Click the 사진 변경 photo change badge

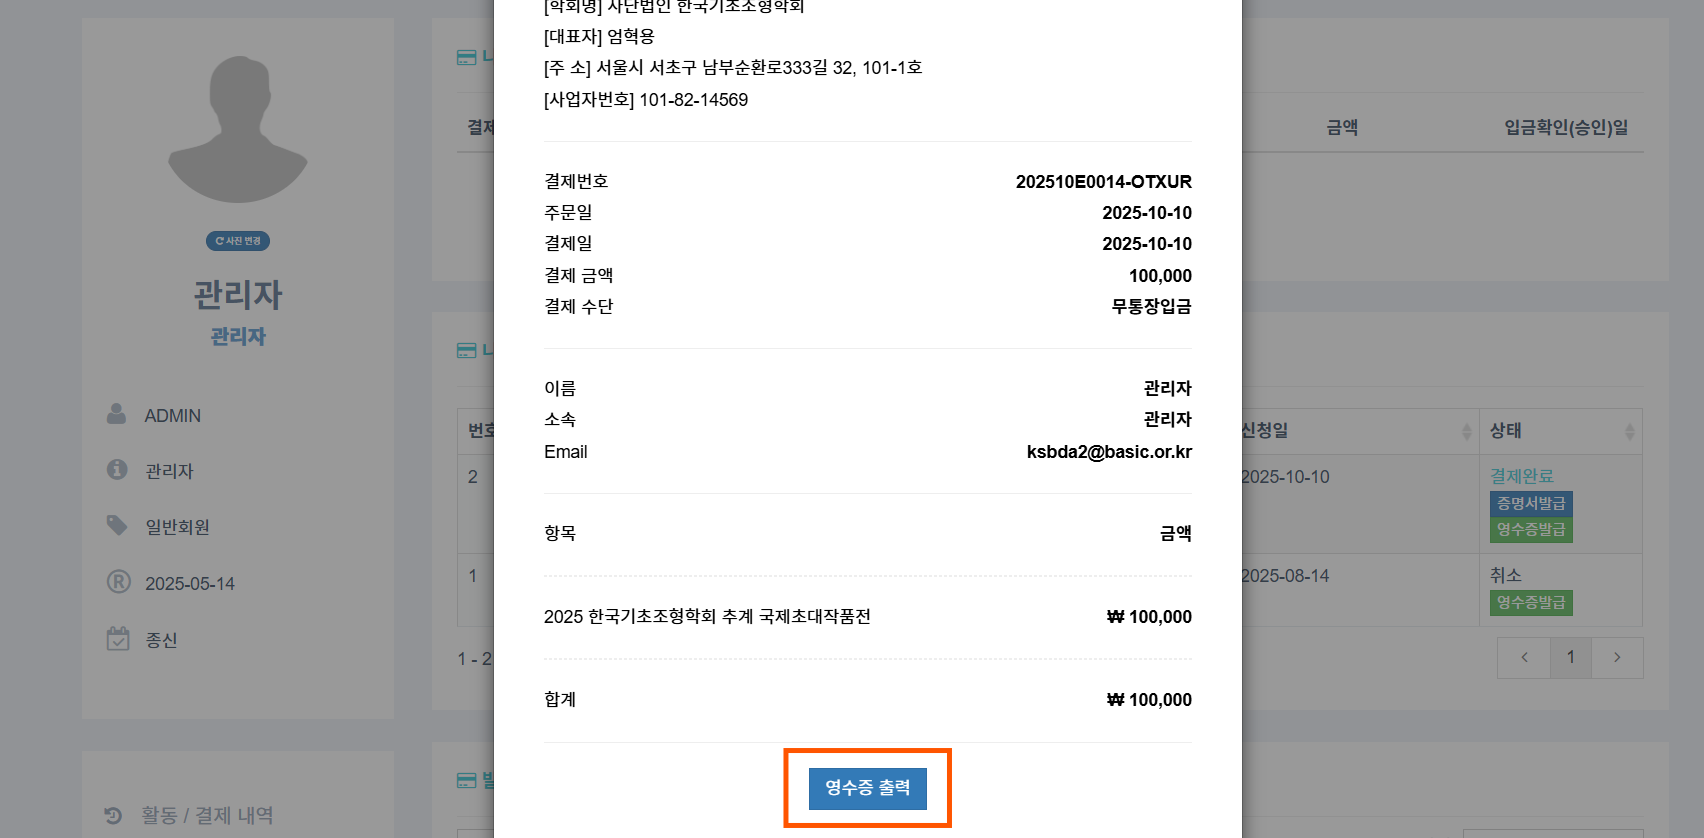click(238, 241)
